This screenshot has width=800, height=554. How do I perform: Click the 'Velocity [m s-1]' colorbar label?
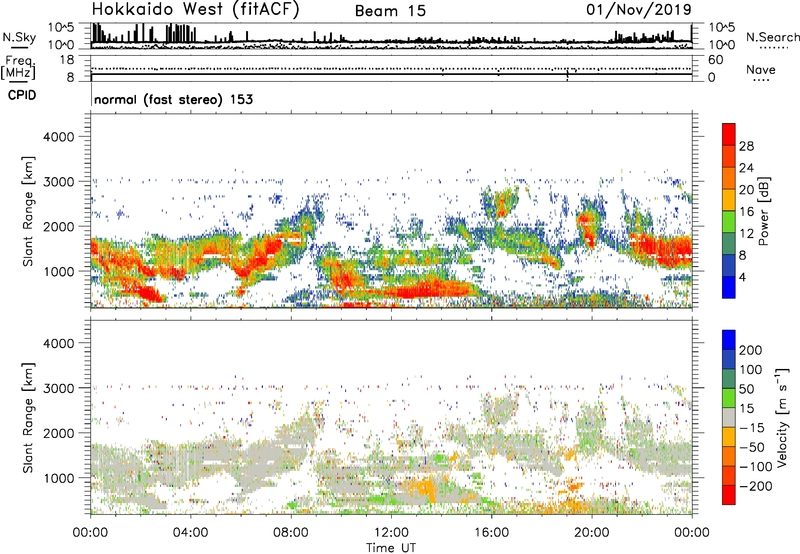click(781, 417)
